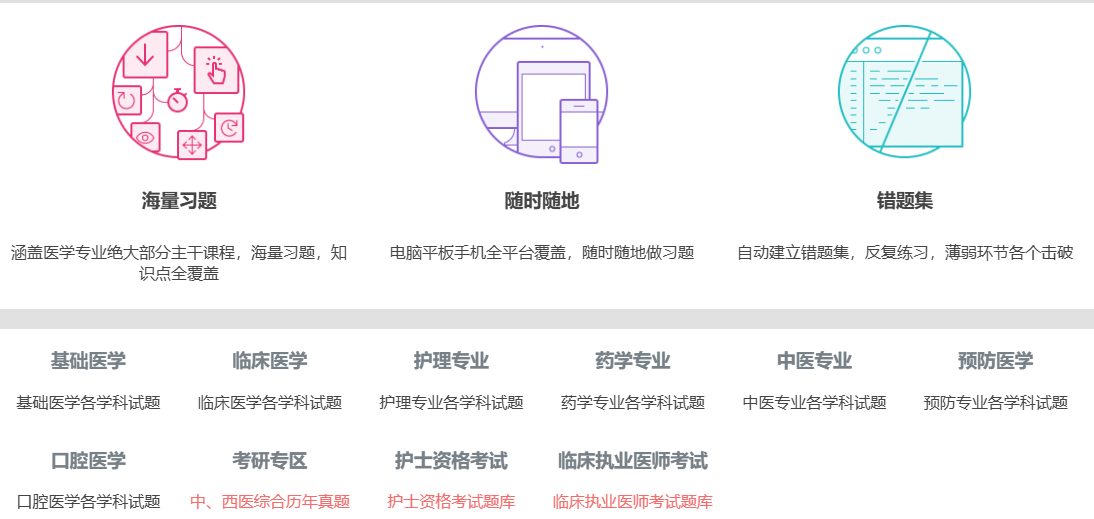Go to 基础医学各学科试题 link
Image resolution: width=1094 pixels, height=519 pixels.
coord(89,403)
